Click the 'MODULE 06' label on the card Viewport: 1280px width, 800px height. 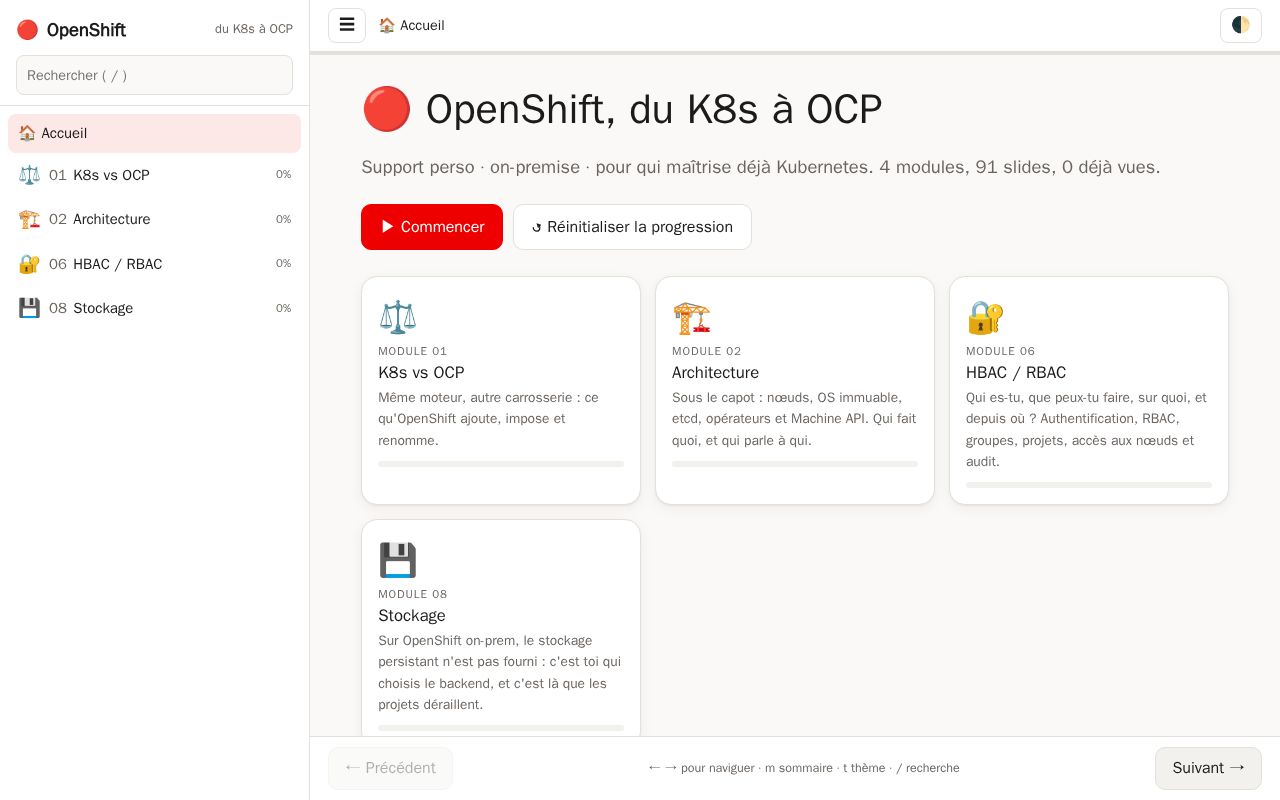point(1001,351)
